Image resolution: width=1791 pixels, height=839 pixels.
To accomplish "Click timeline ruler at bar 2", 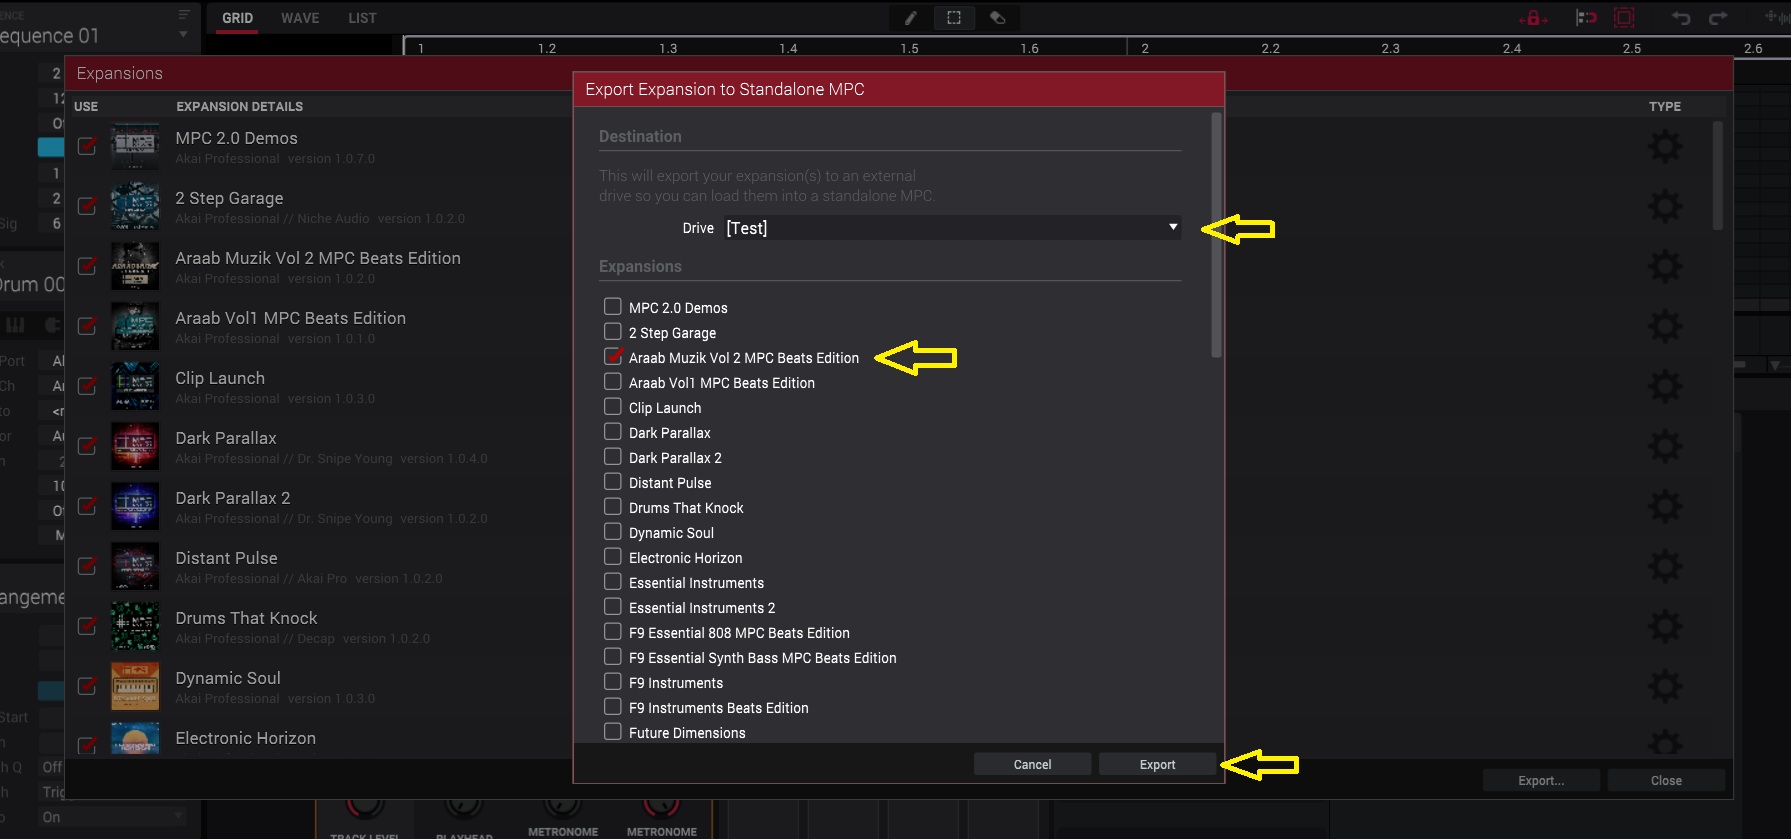I will (1144, 48).
